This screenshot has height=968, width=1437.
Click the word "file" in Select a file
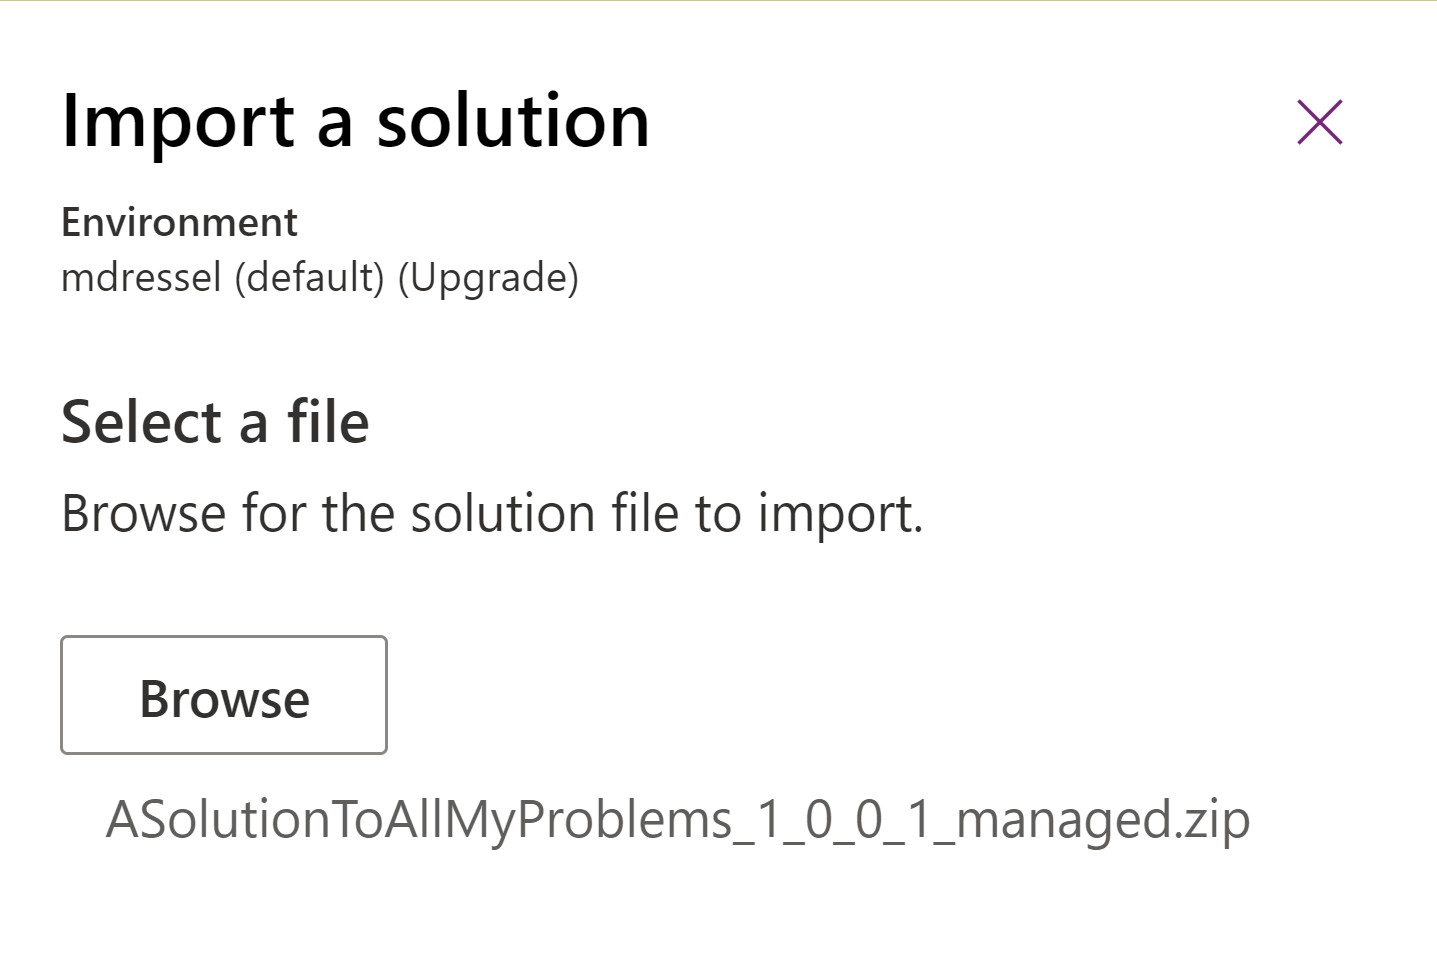(x=328, y=421)
